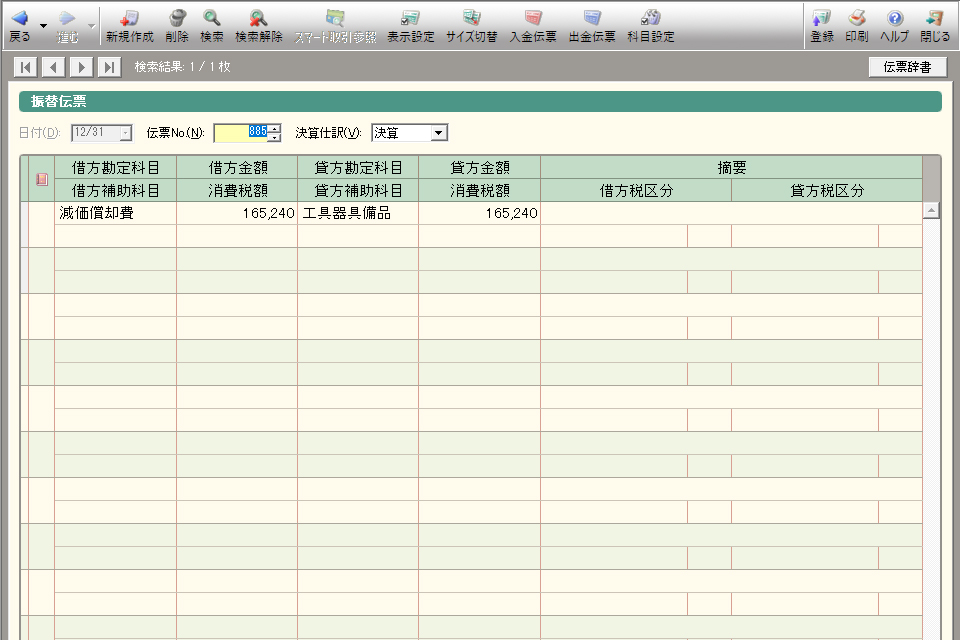Open 表示設定 display settings
Image resolution: width=960 pixels, height=640 pixels.
(410, 26)
